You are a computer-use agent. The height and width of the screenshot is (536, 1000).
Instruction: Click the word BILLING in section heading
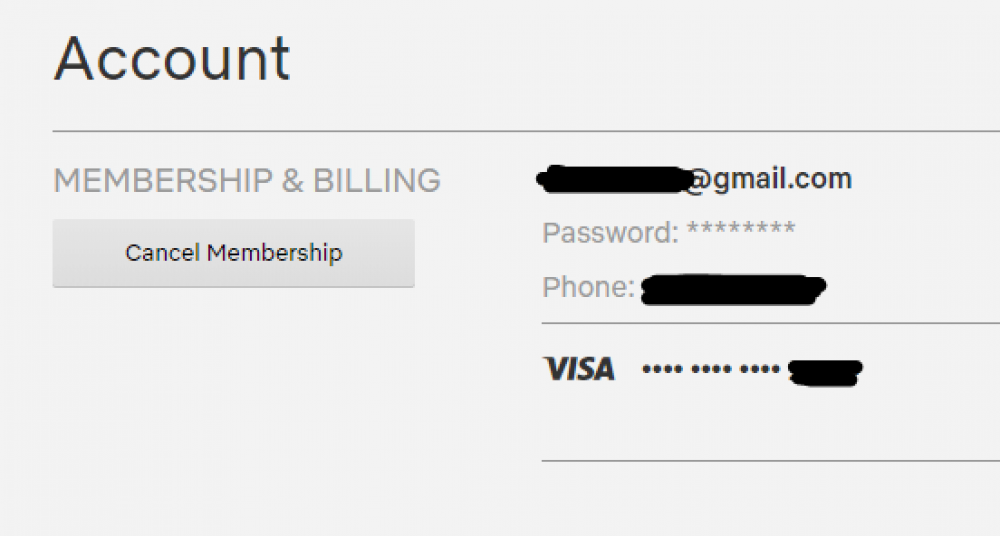pyautogui.click(x=377, y=181)
